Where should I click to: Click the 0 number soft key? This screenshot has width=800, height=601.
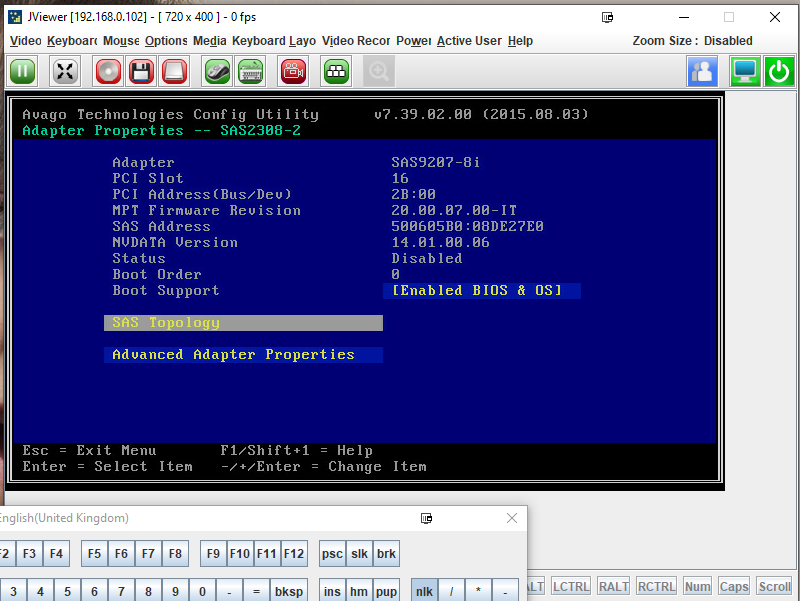[203, 591]
